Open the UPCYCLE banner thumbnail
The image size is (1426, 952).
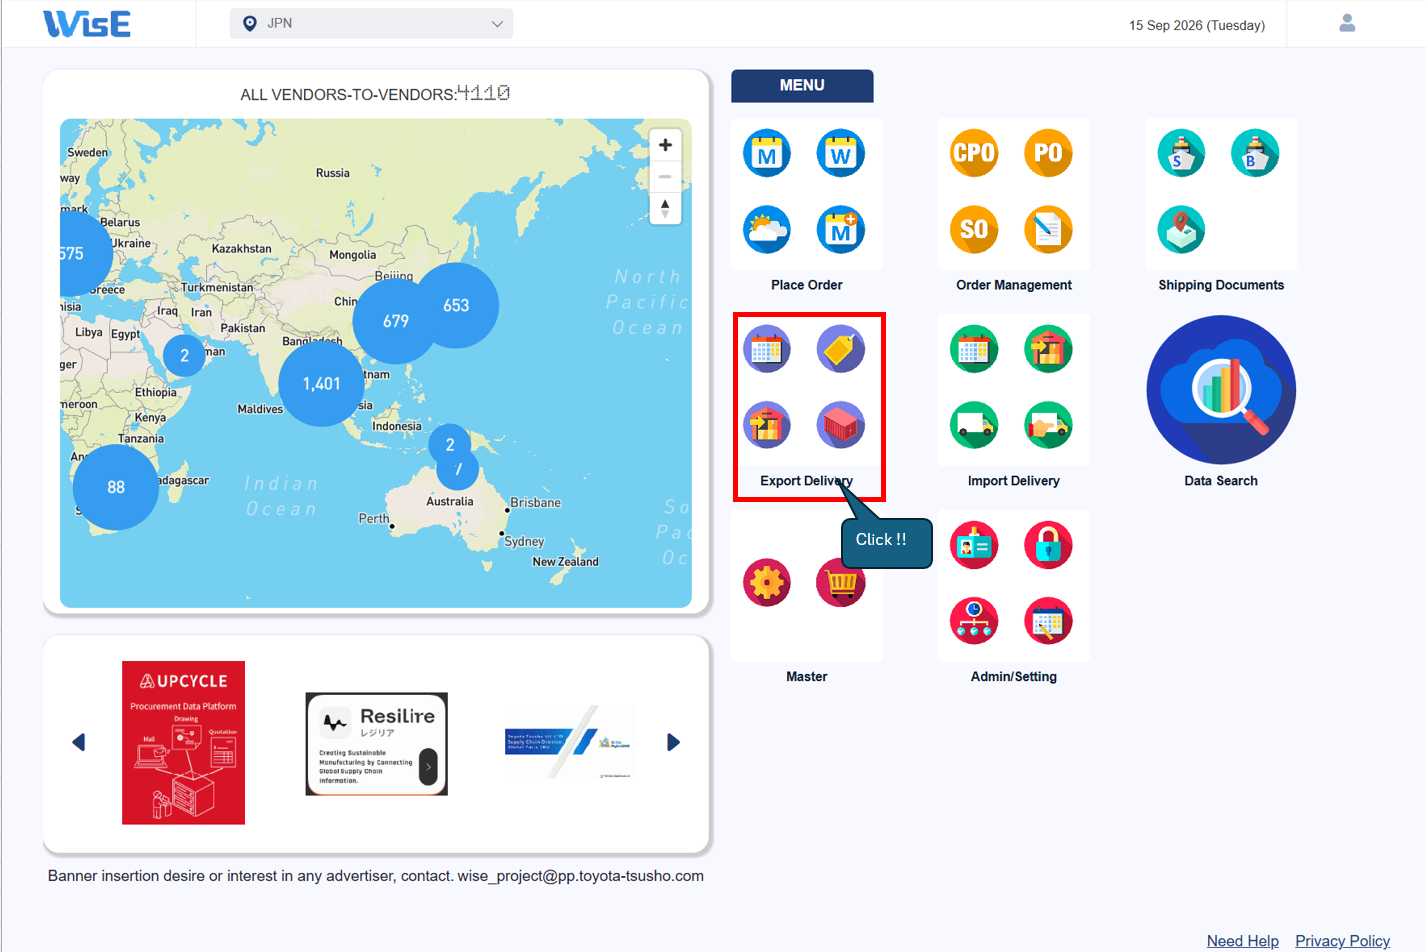(x=183, y=743)
